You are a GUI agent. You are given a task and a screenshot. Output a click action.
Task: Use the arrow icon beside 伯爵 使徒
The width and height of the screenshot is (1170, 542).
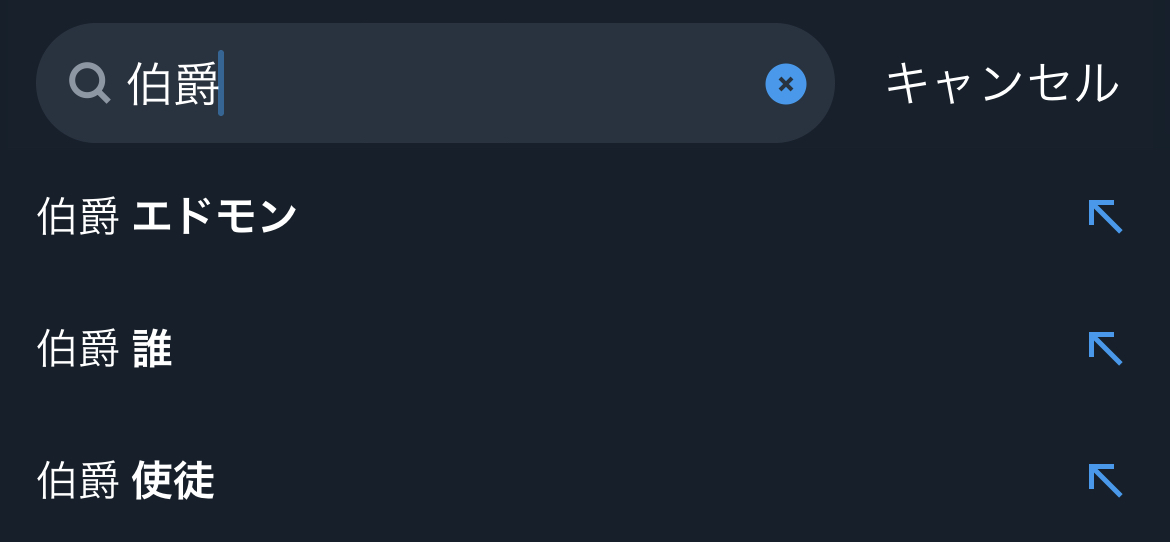pos(1104,480)
